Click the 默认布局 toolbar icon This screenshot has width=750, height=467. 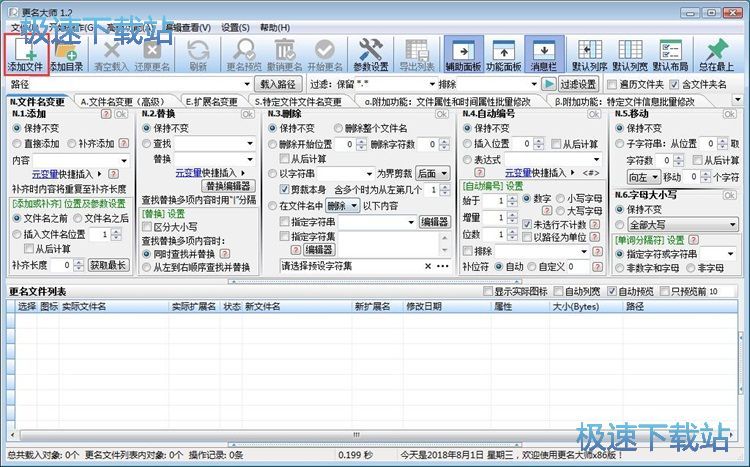click(x=671, y=54)
